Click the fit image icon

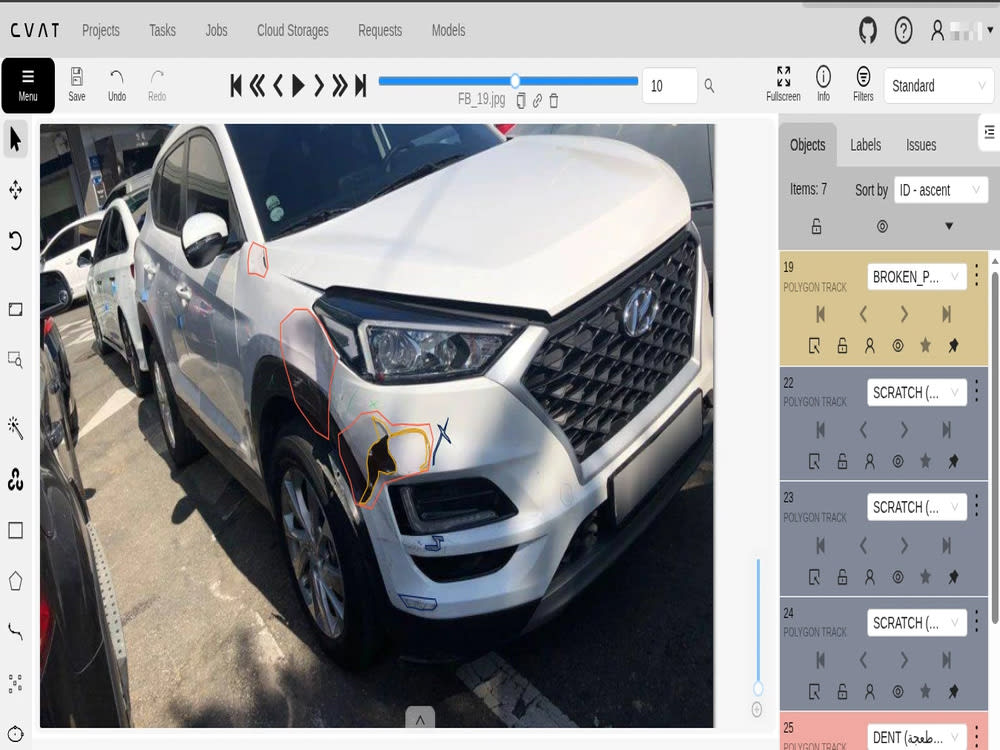15,310
